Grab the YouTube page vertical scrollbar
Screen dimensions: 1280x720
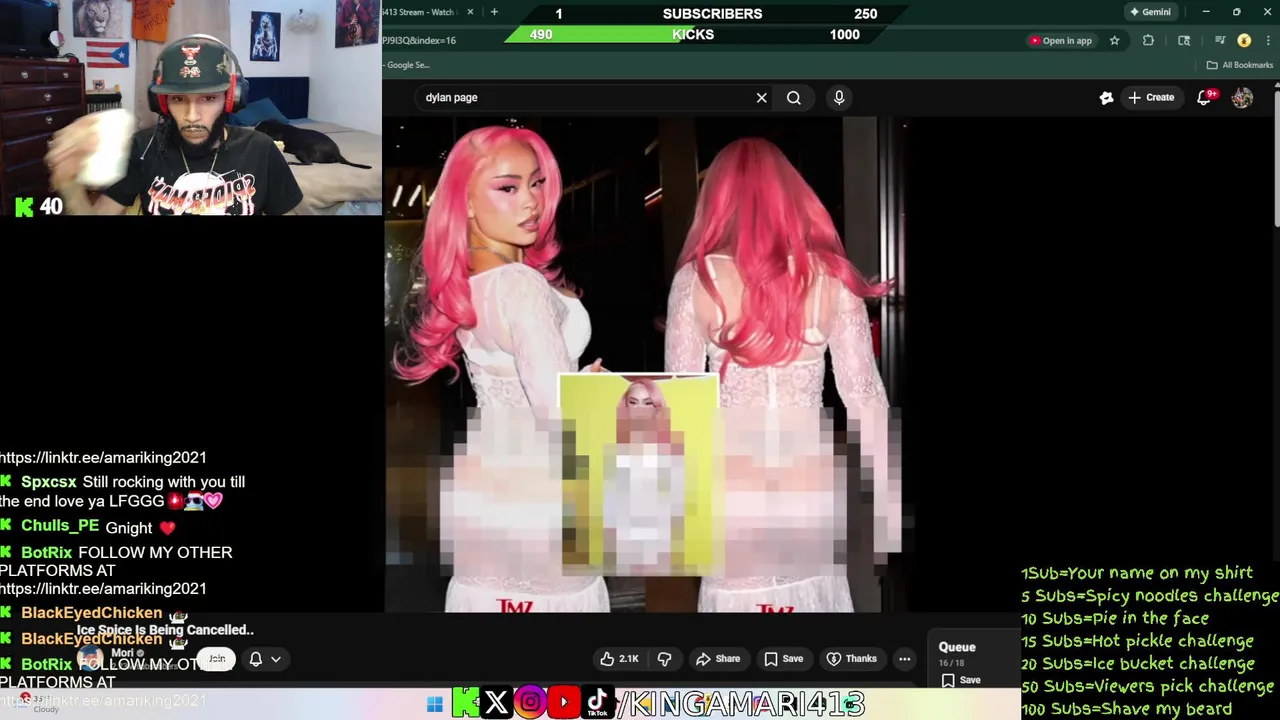(1275, 157)
